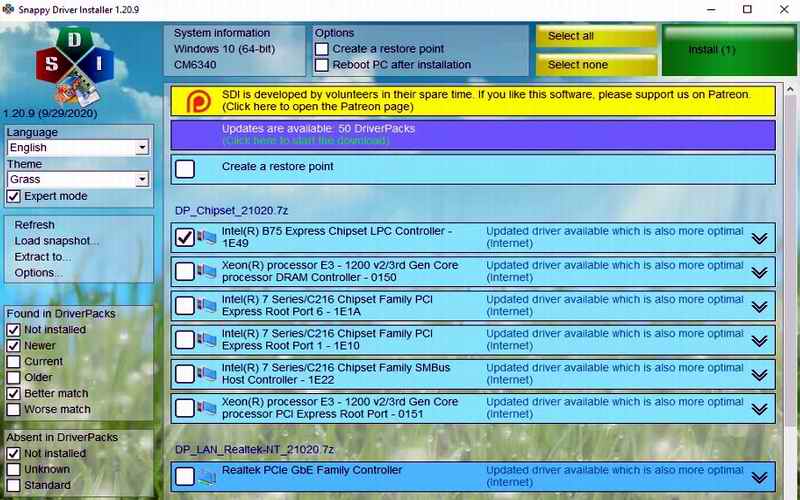Image resolution: width=800 pixels, height=500 pixels.
Task: Enable the Reboot PC after installation checkbox
Action: 322,65
